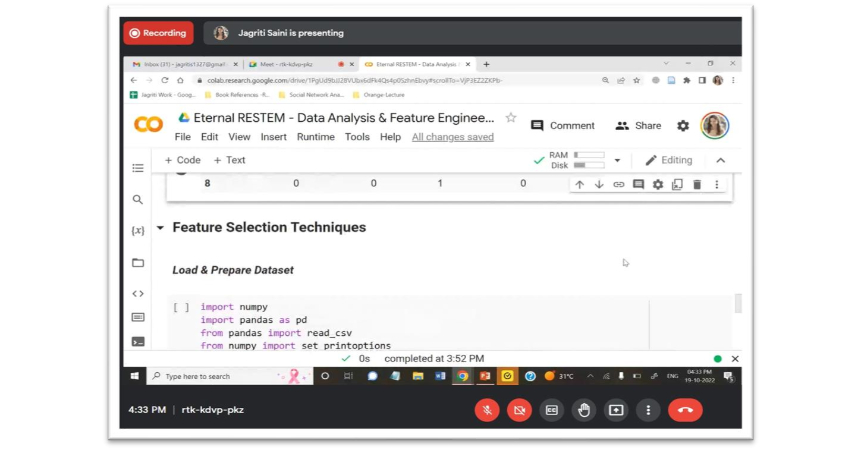The height and width of the screenshot is (450, 861).
Task: Open the Files folder panel
Action: 138,263
